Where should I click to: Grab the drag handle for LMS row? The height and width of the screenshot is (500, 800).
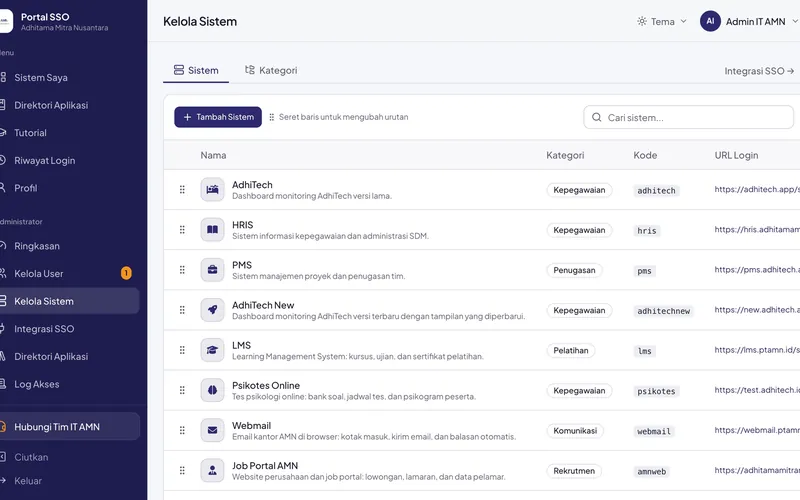pos(182,350)
